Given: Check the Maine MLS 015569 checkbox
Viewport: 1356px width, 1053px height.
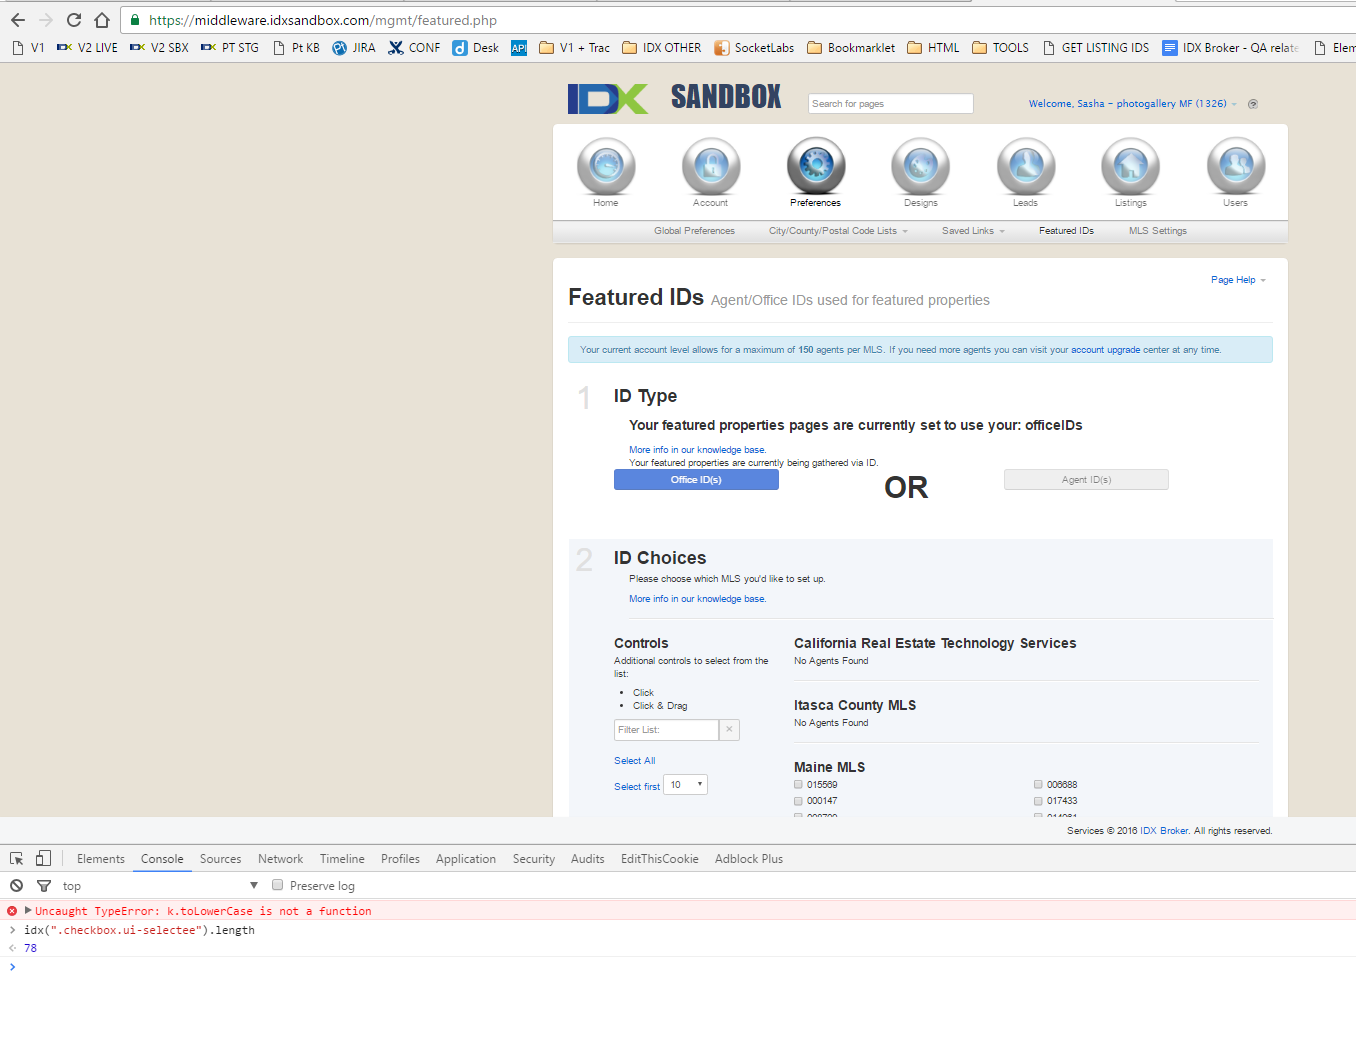Looking at the screenshot, I should (x=798, y=785).
